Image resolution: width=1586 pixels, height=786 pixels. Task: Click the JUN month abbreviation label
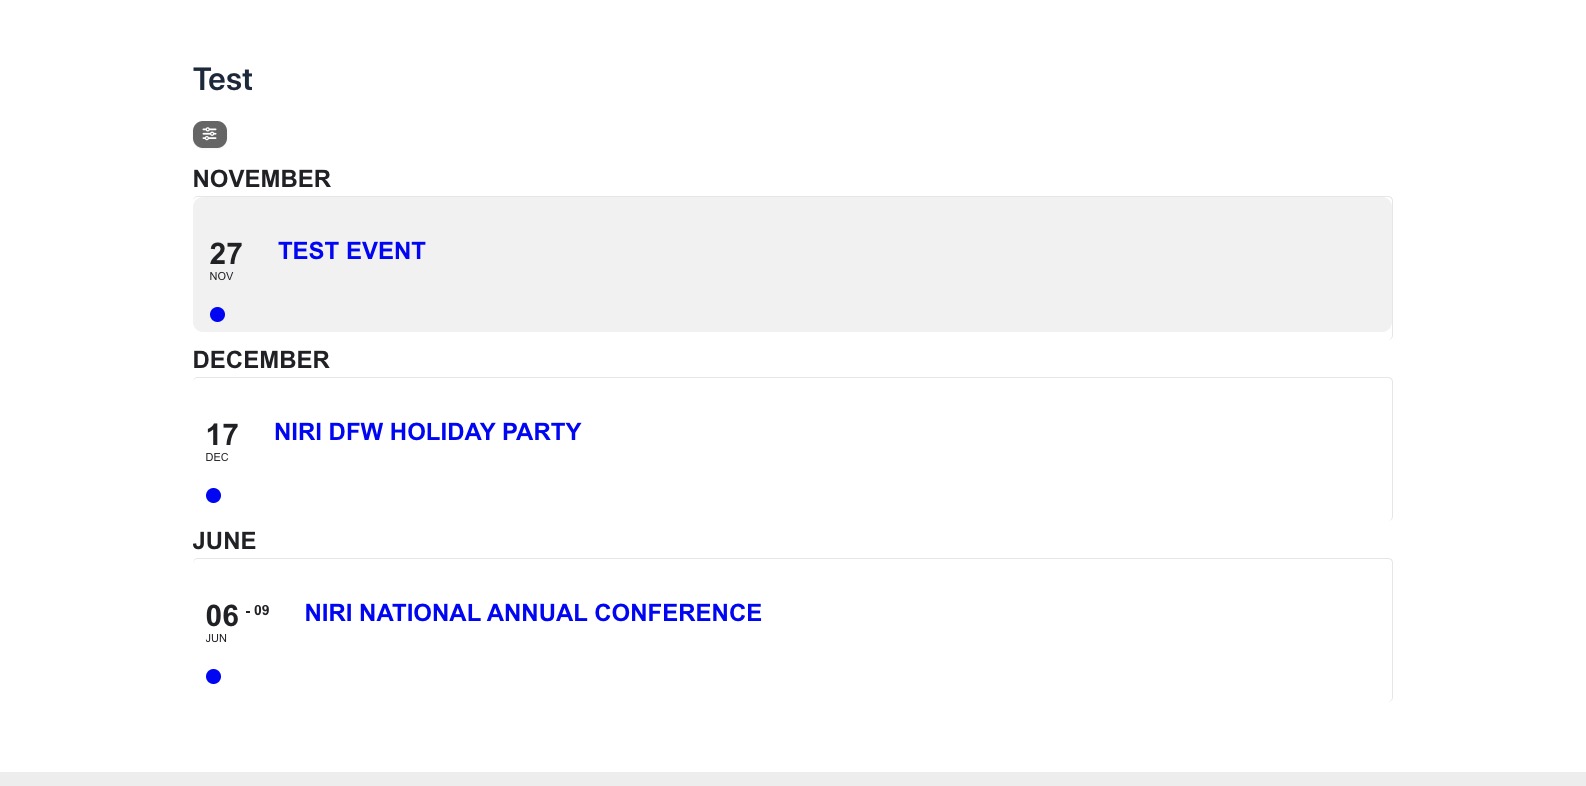click(x=216, y=639)
